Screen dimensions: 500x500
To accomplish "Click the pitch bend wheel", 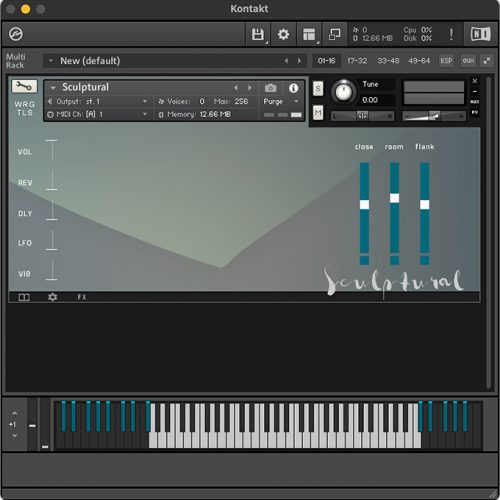I will pyautogui.click(x=32, y=424).
